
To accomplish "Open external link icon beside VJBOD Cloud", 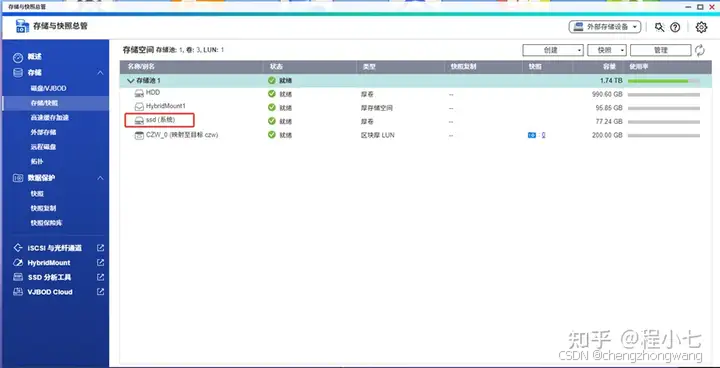I will pos(100,292).
